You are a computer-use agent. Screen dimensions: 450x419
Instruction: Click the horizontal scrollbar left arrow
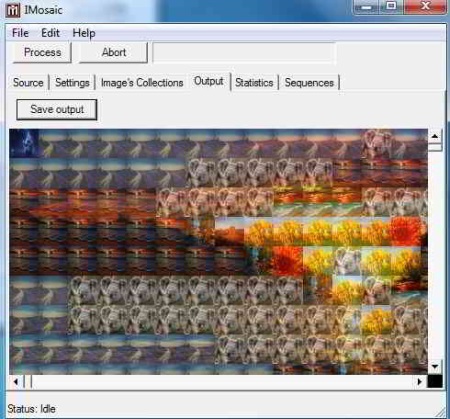click(x=16, y=381)
